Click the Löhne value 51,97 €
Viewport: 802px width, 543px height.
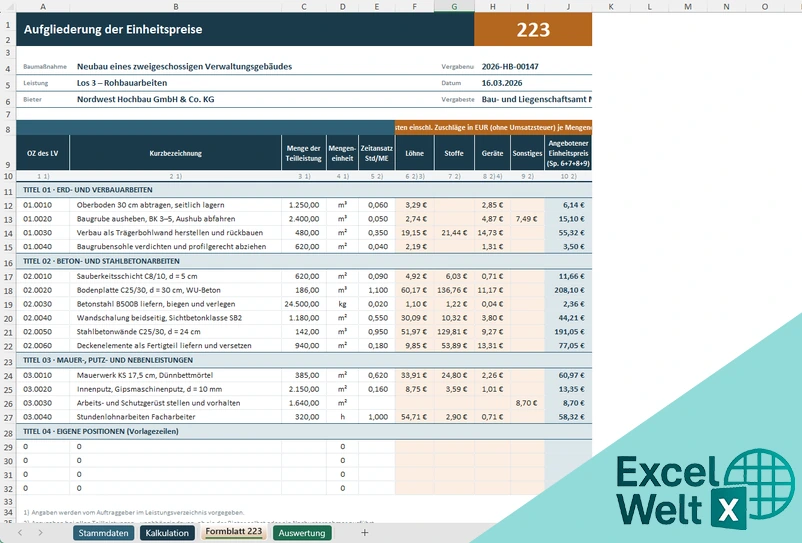click(414, 331)
